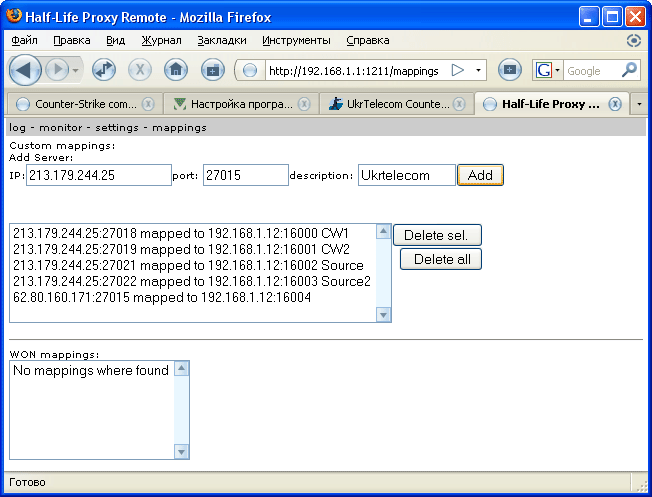Close the Half-Life Proxy tab
Image resolution: width=652 pixels, height=497 pixels.
pyautogui.click(x=615, y=104)
